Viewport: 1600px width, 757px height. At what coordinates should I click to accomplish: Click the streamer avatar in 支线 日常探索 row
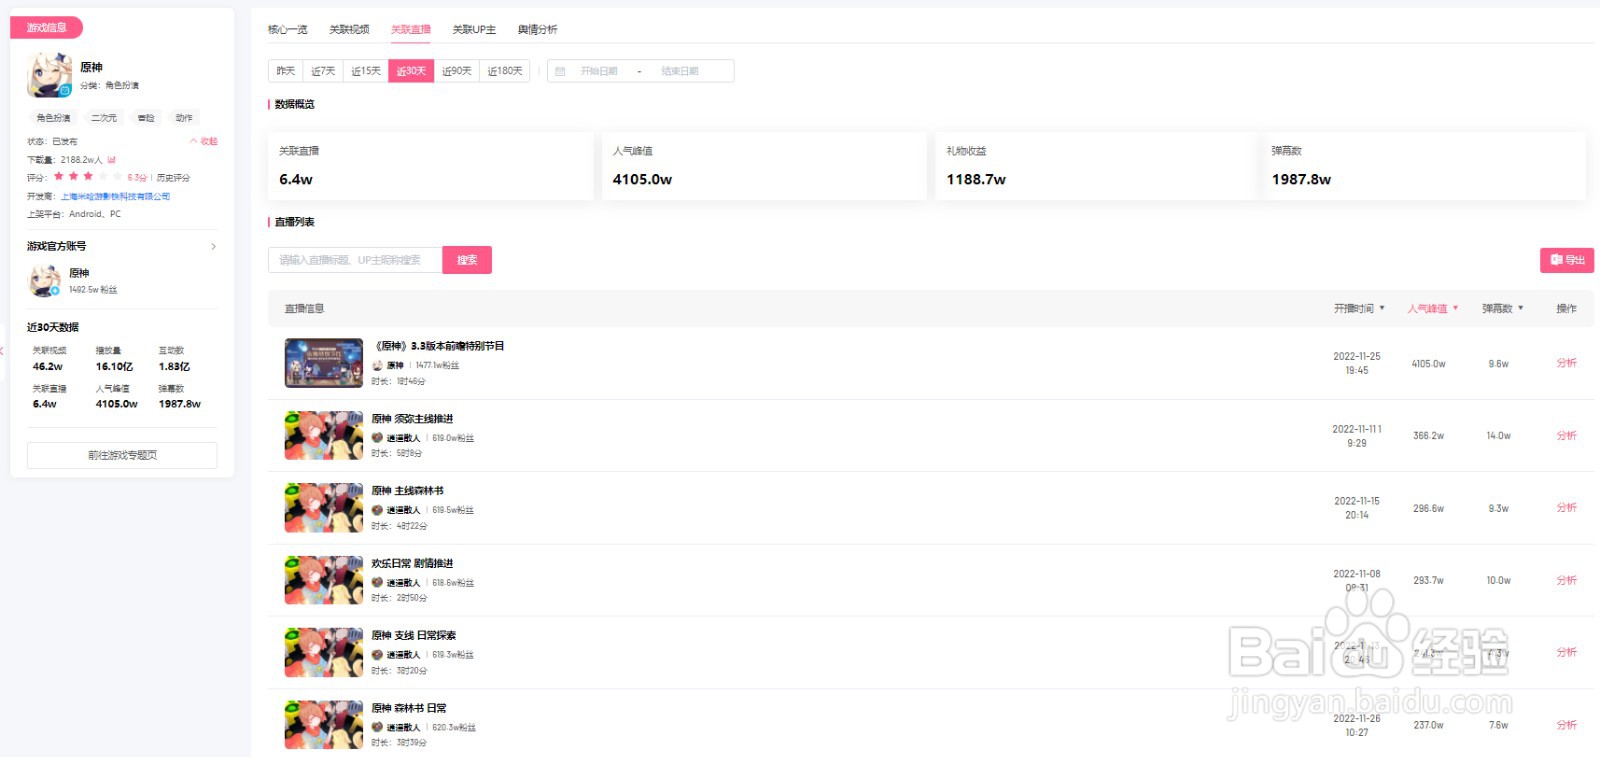pos(378,655)
